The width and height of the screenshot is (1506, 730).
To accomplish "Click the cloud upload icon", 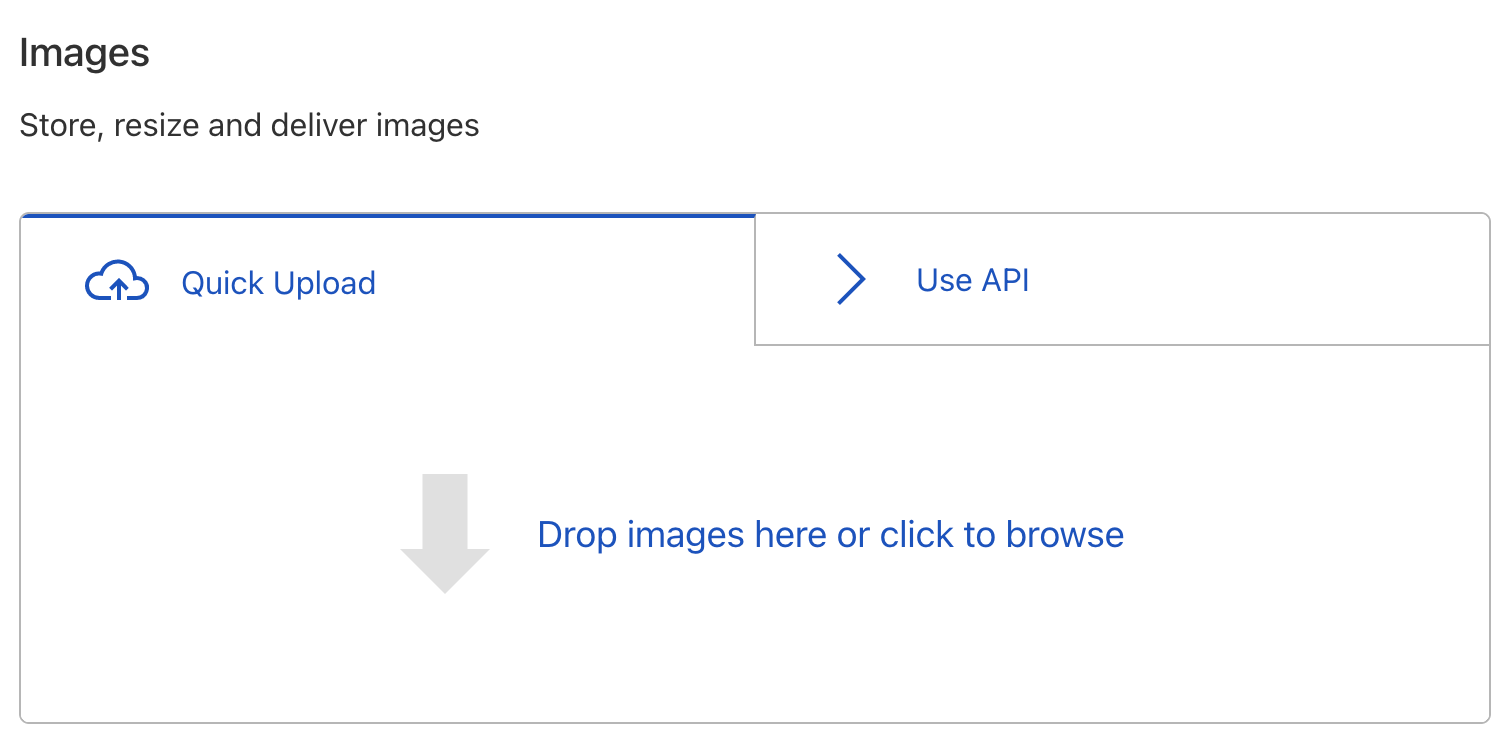I will coord(117,283).
